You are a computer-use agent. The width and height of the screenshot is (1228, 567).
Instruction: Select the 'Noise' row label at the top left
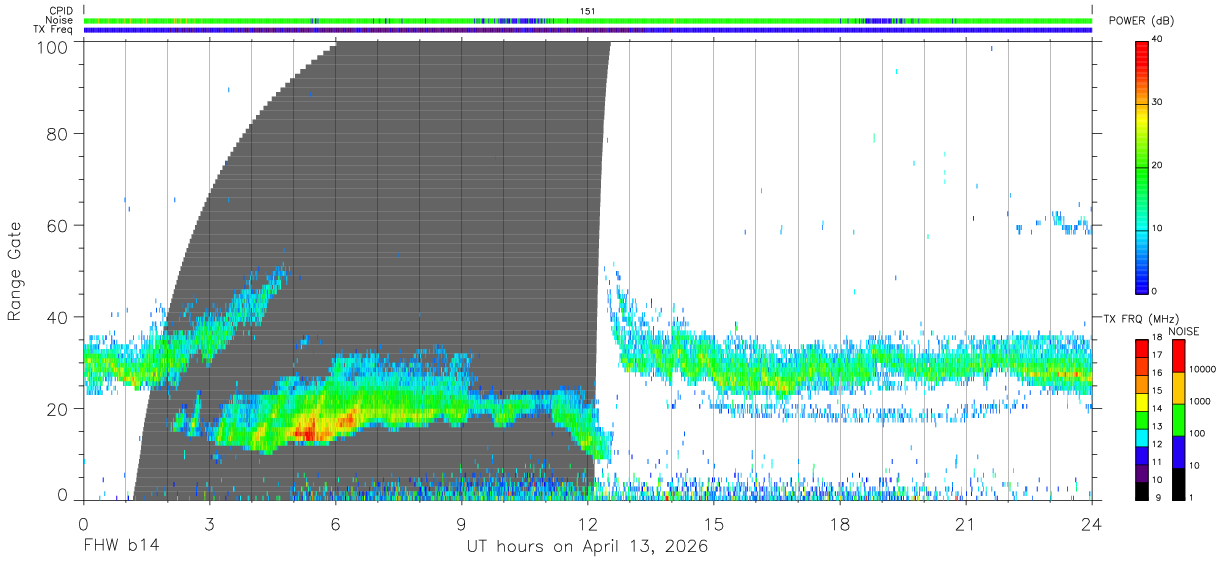click(59, 20)
